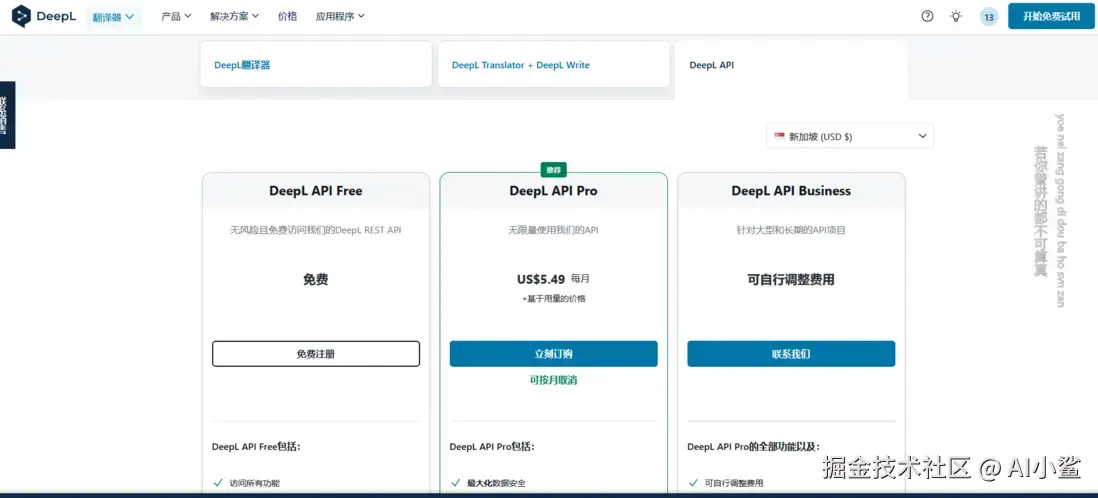The height and width of the screenshot is (498, 1098).
Task: Click the US$5.49 price text
Action: 541,279
